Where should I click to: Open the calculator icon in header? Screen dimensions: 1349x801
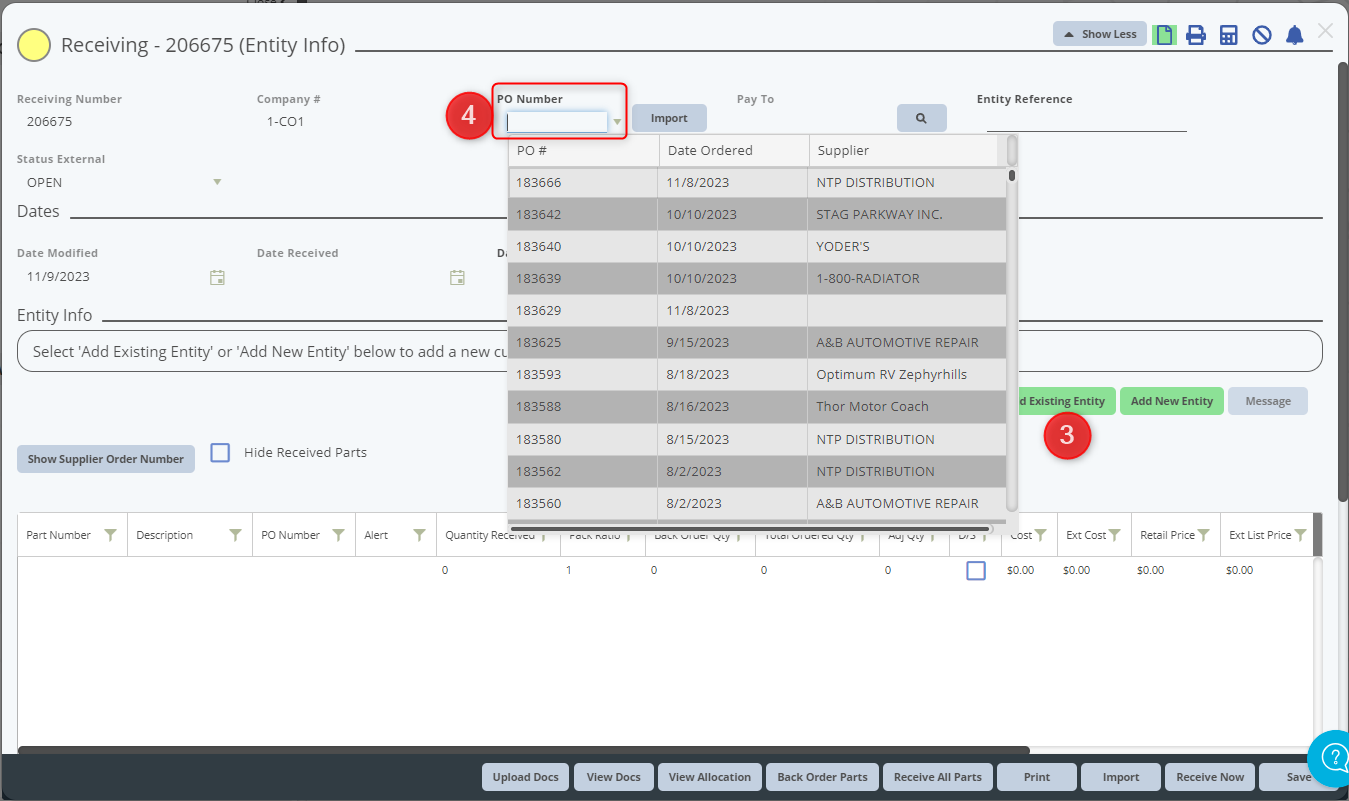[x=1229, y=35]
